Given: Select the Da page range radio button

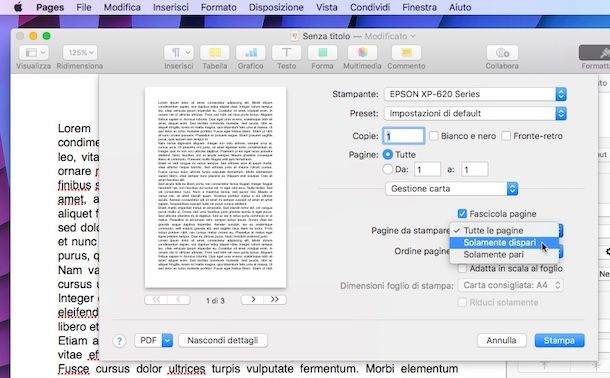Looking at the screenshot, I should click(387, 169).
